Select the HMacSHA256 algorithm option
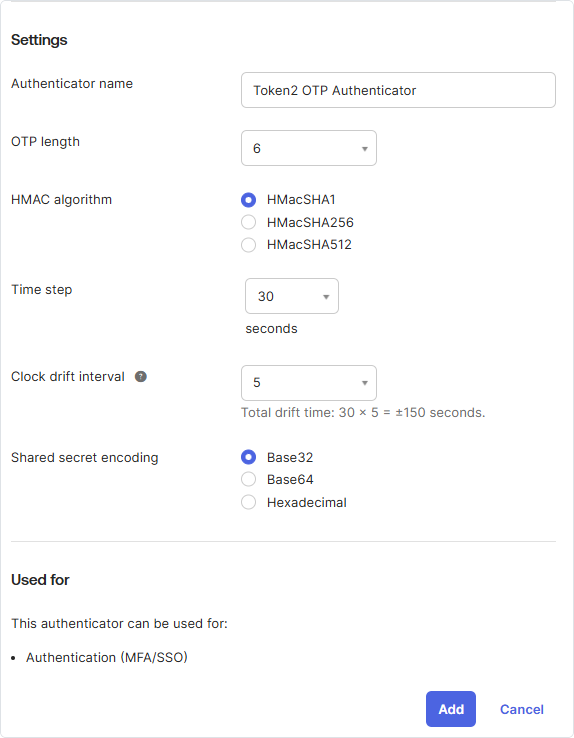574x738 pixels. (248, 222)
